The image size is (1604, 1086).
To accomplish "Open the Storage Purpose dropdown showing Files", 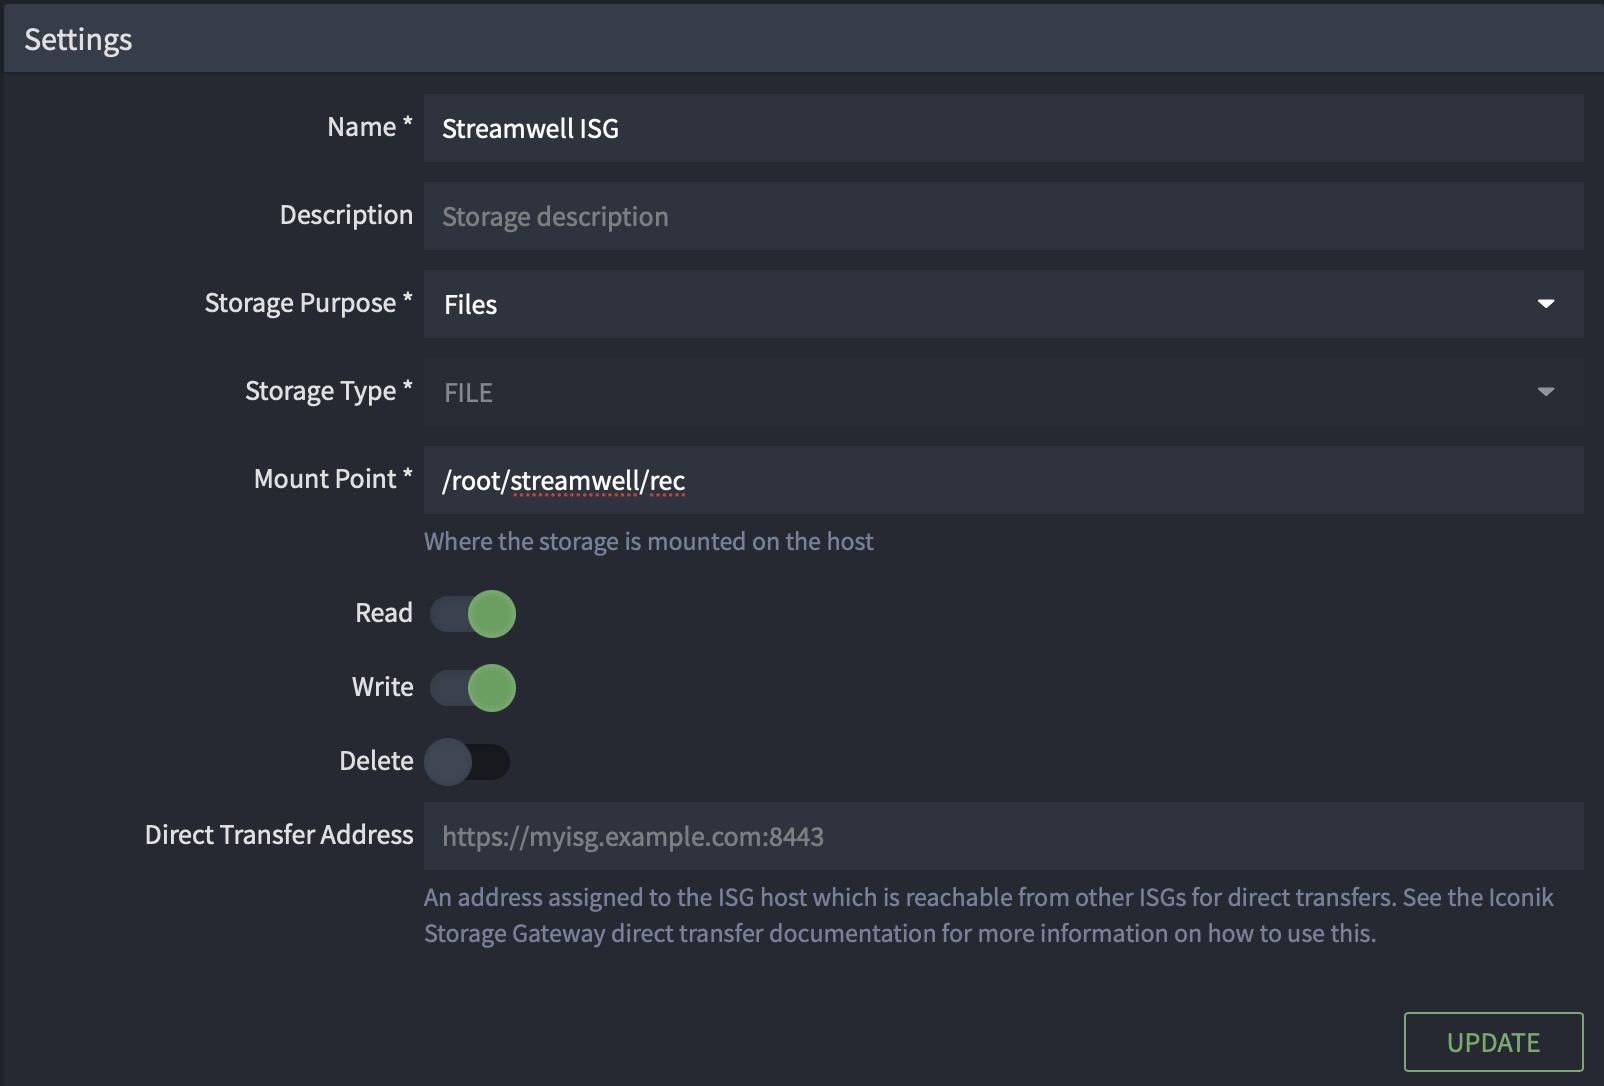I will 980,304.
